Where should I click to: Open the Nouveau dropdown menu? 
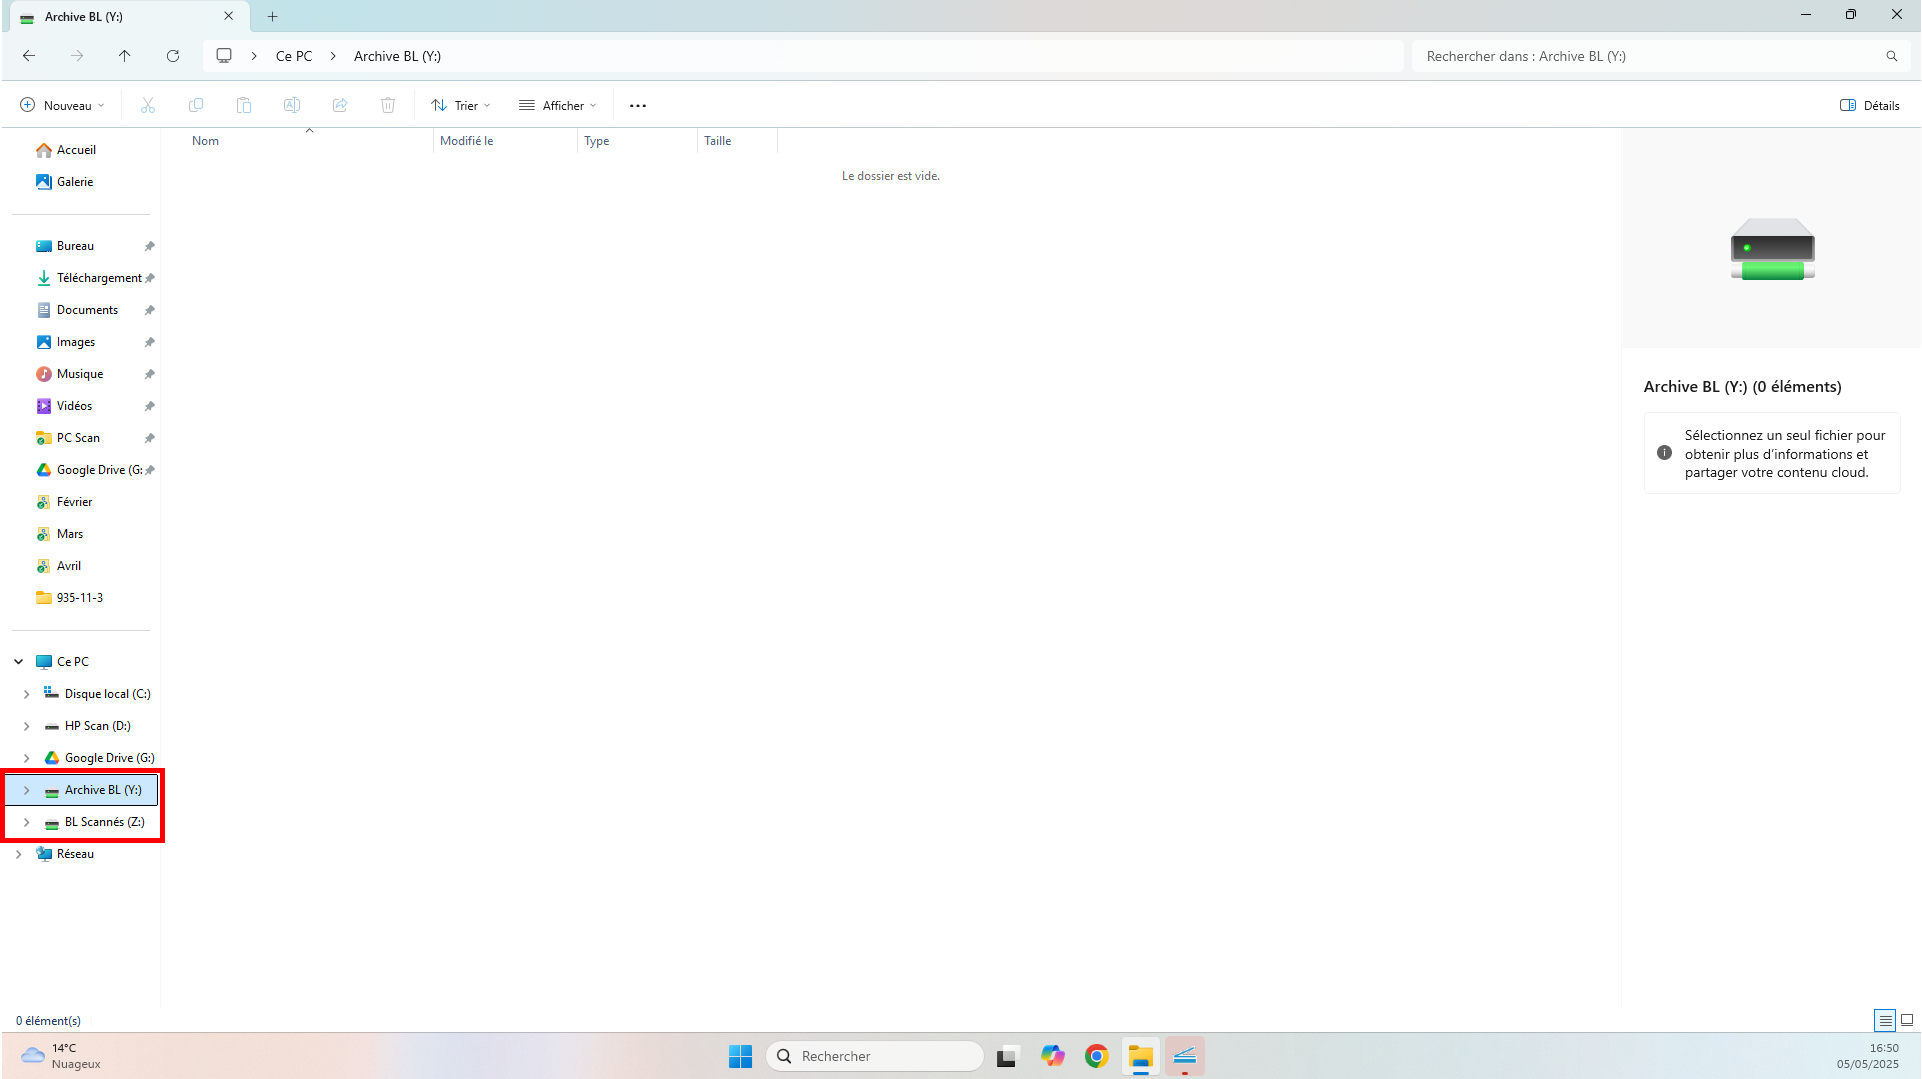click(62, 105)
